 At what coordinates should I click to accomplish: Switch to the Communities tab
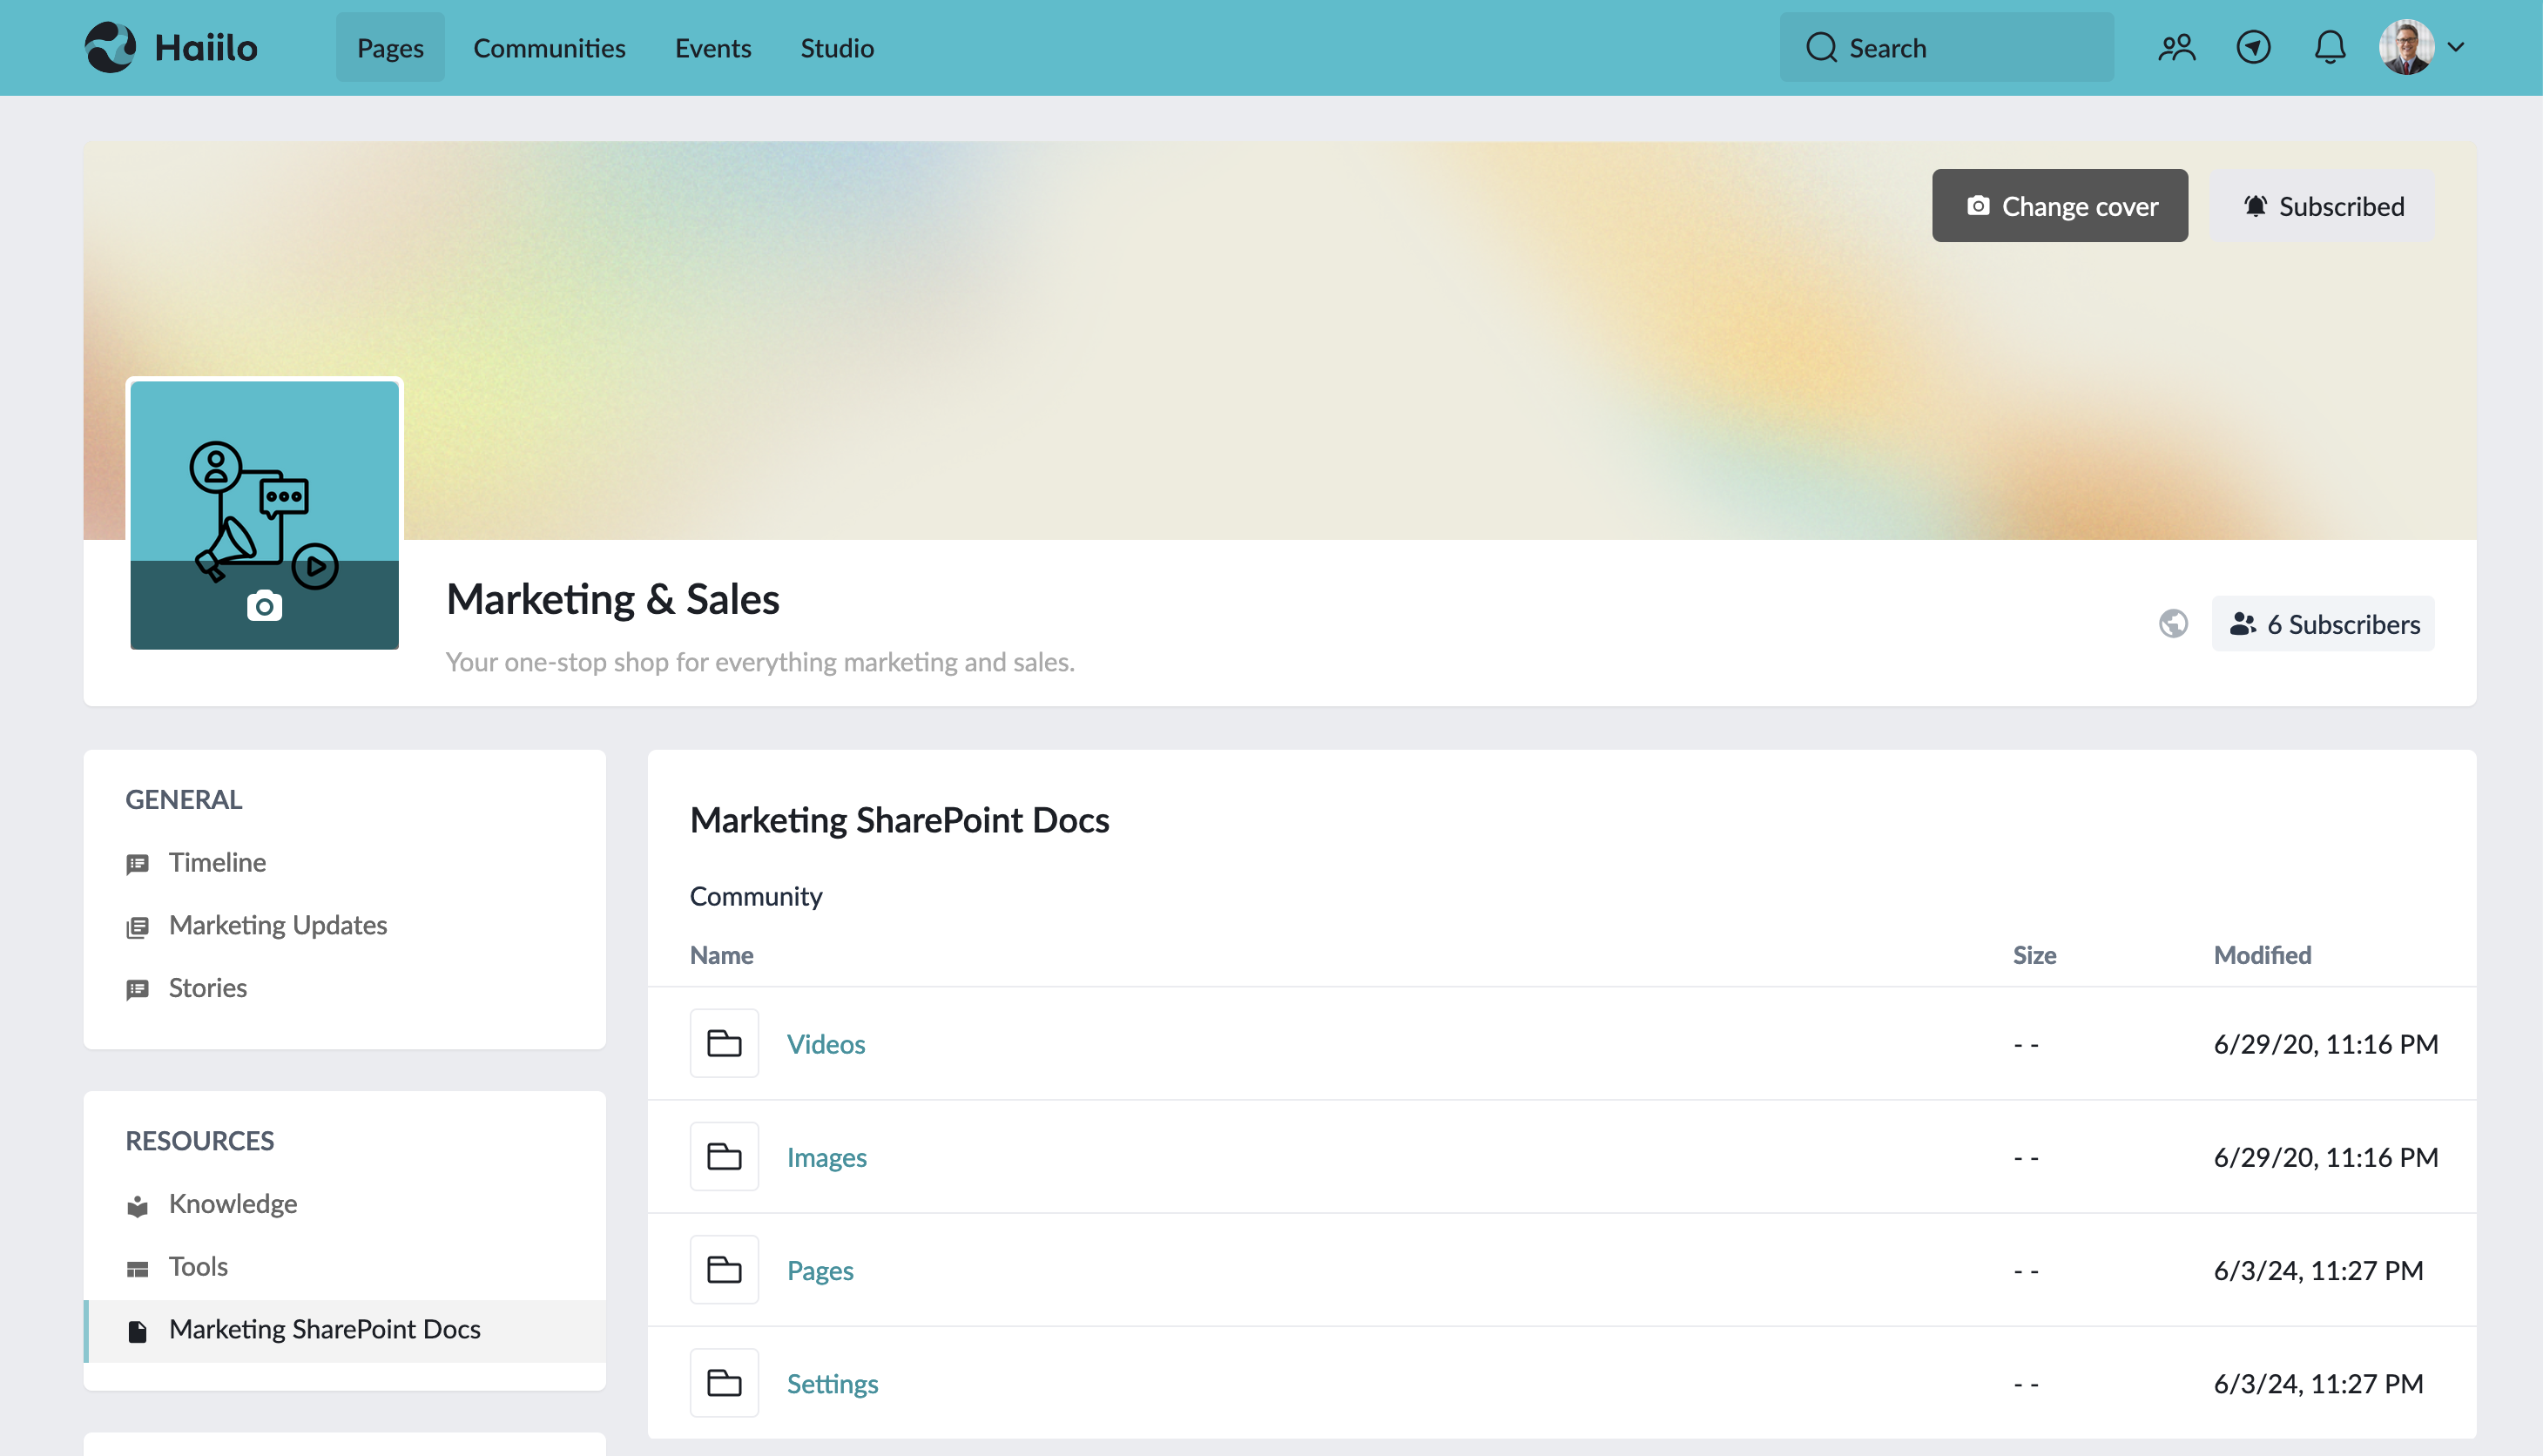point(549,47)
